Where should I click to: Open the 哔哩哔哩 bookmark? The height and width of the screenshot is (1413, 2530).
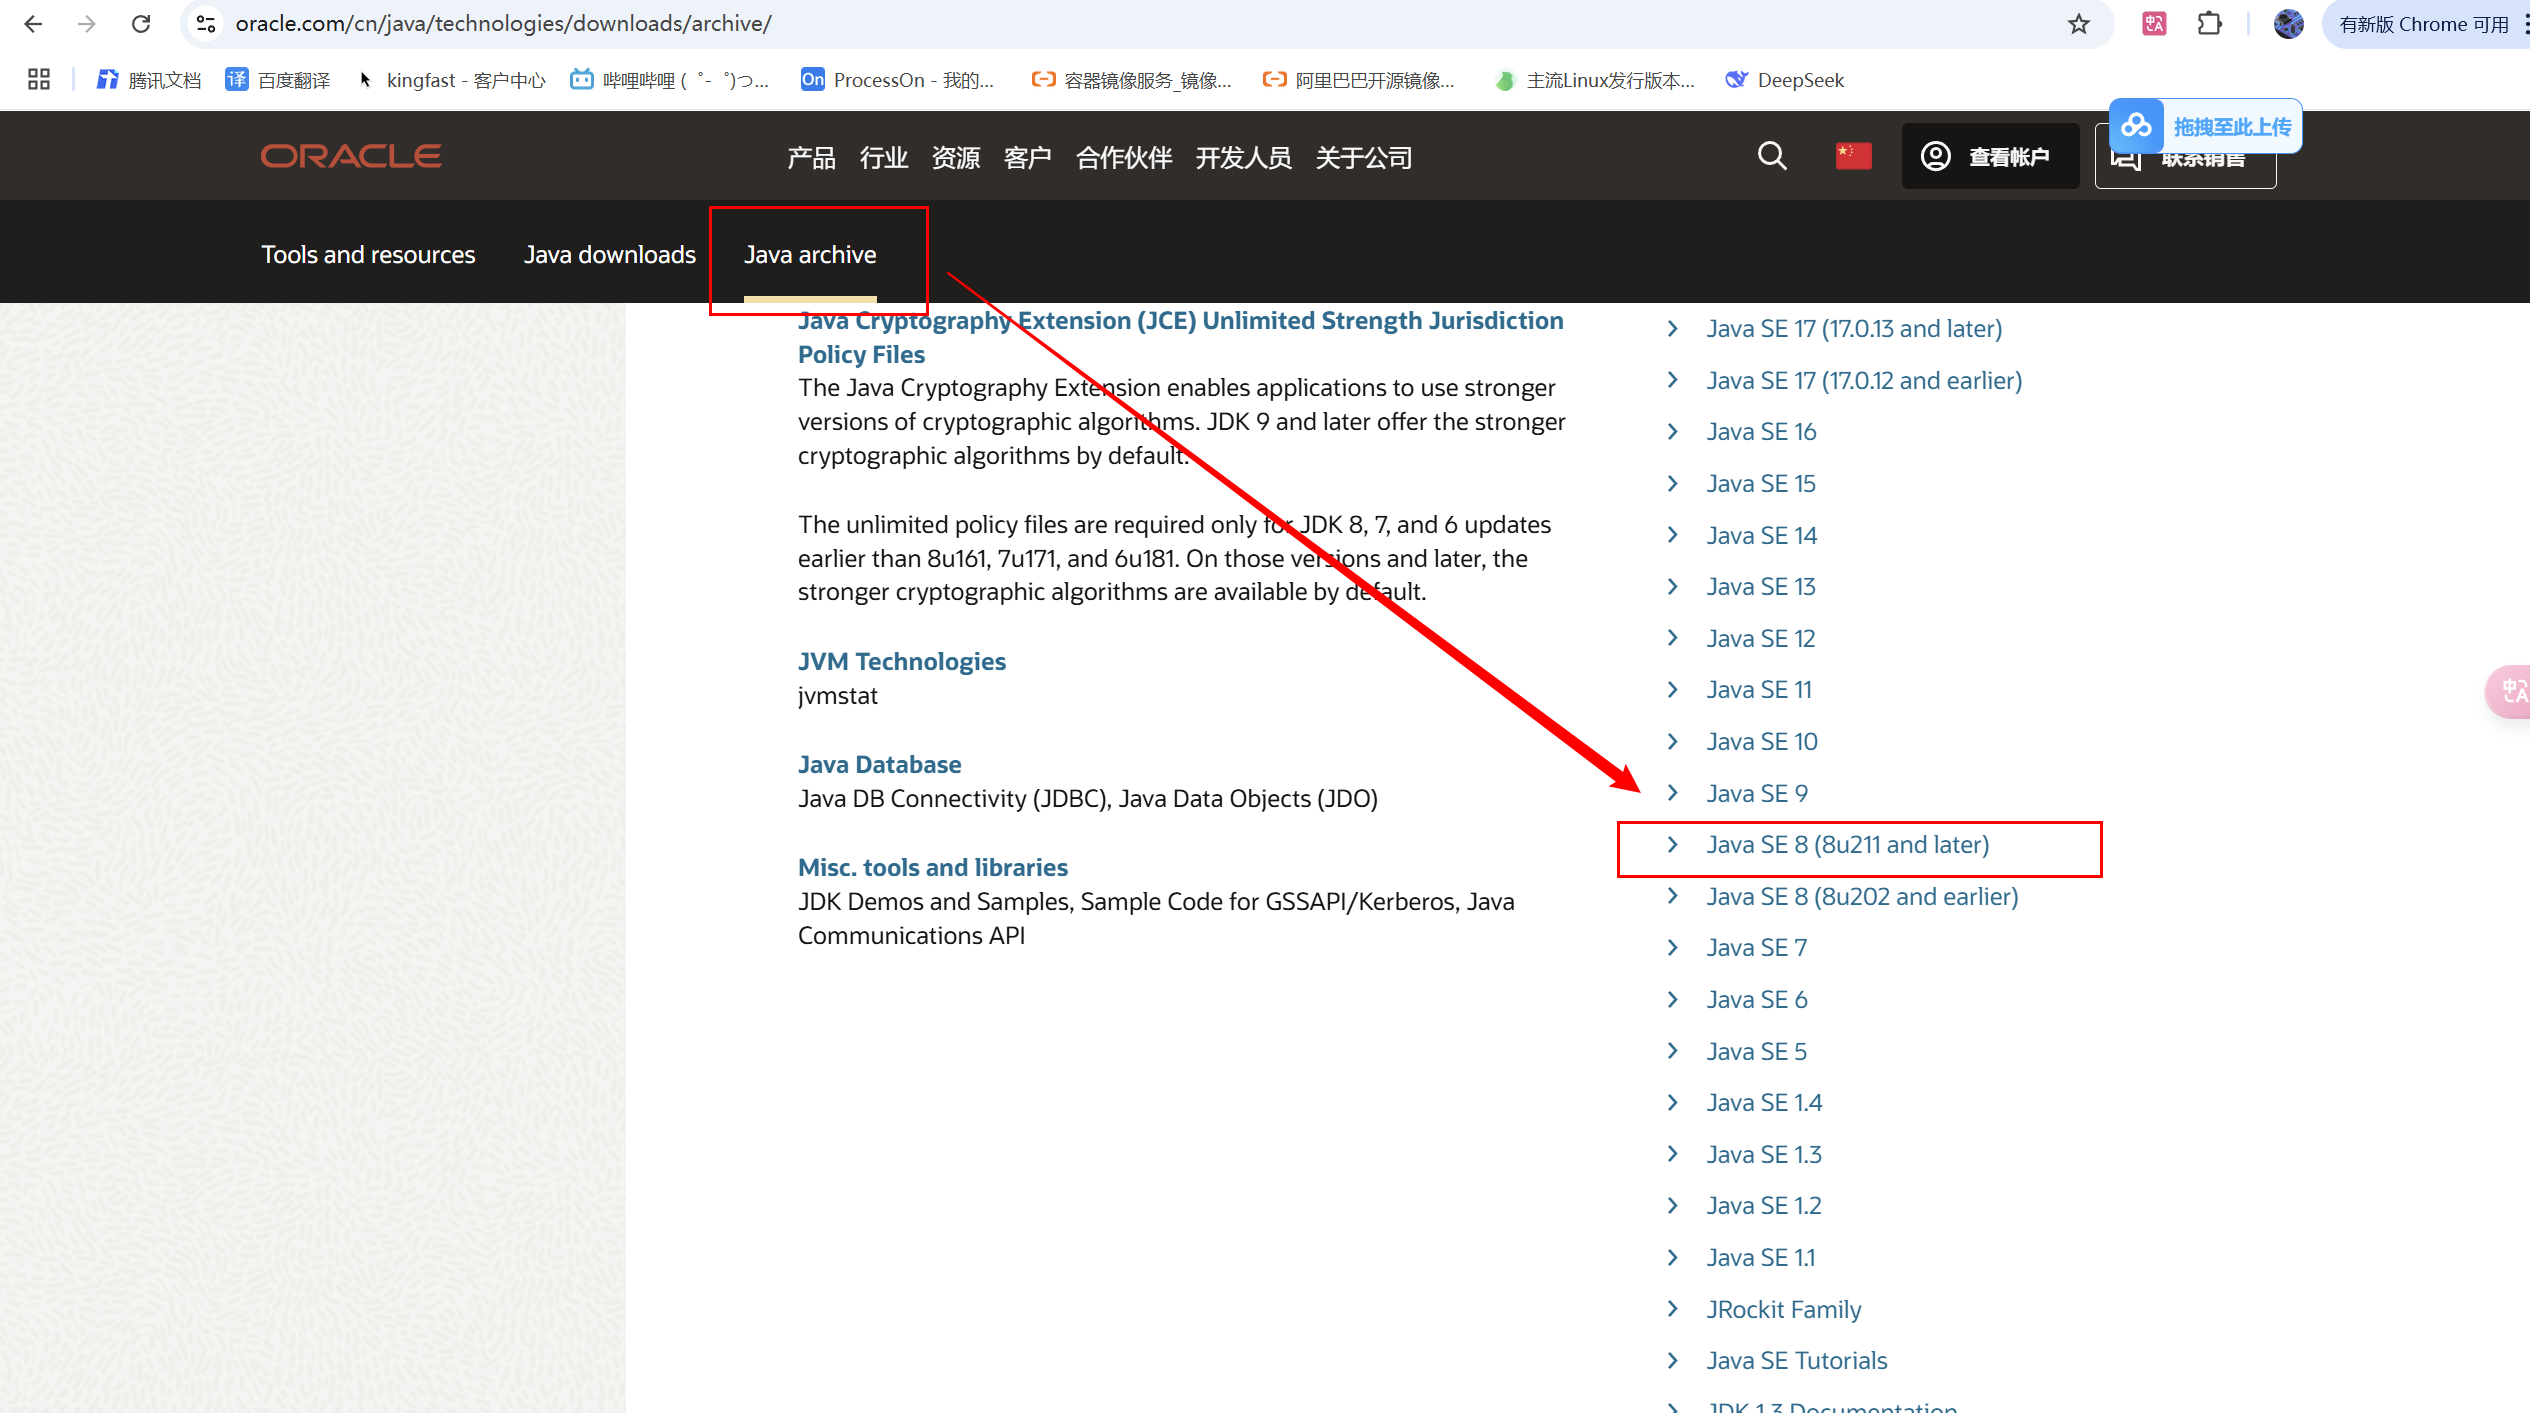(670, 80)
